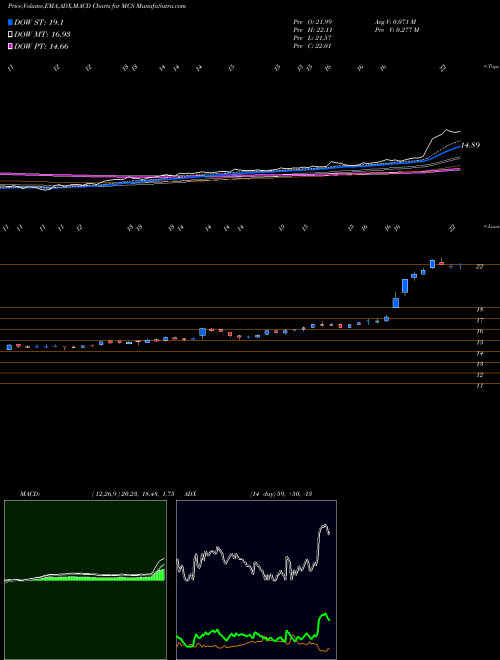Click the 22 price level label

(479, 266)
